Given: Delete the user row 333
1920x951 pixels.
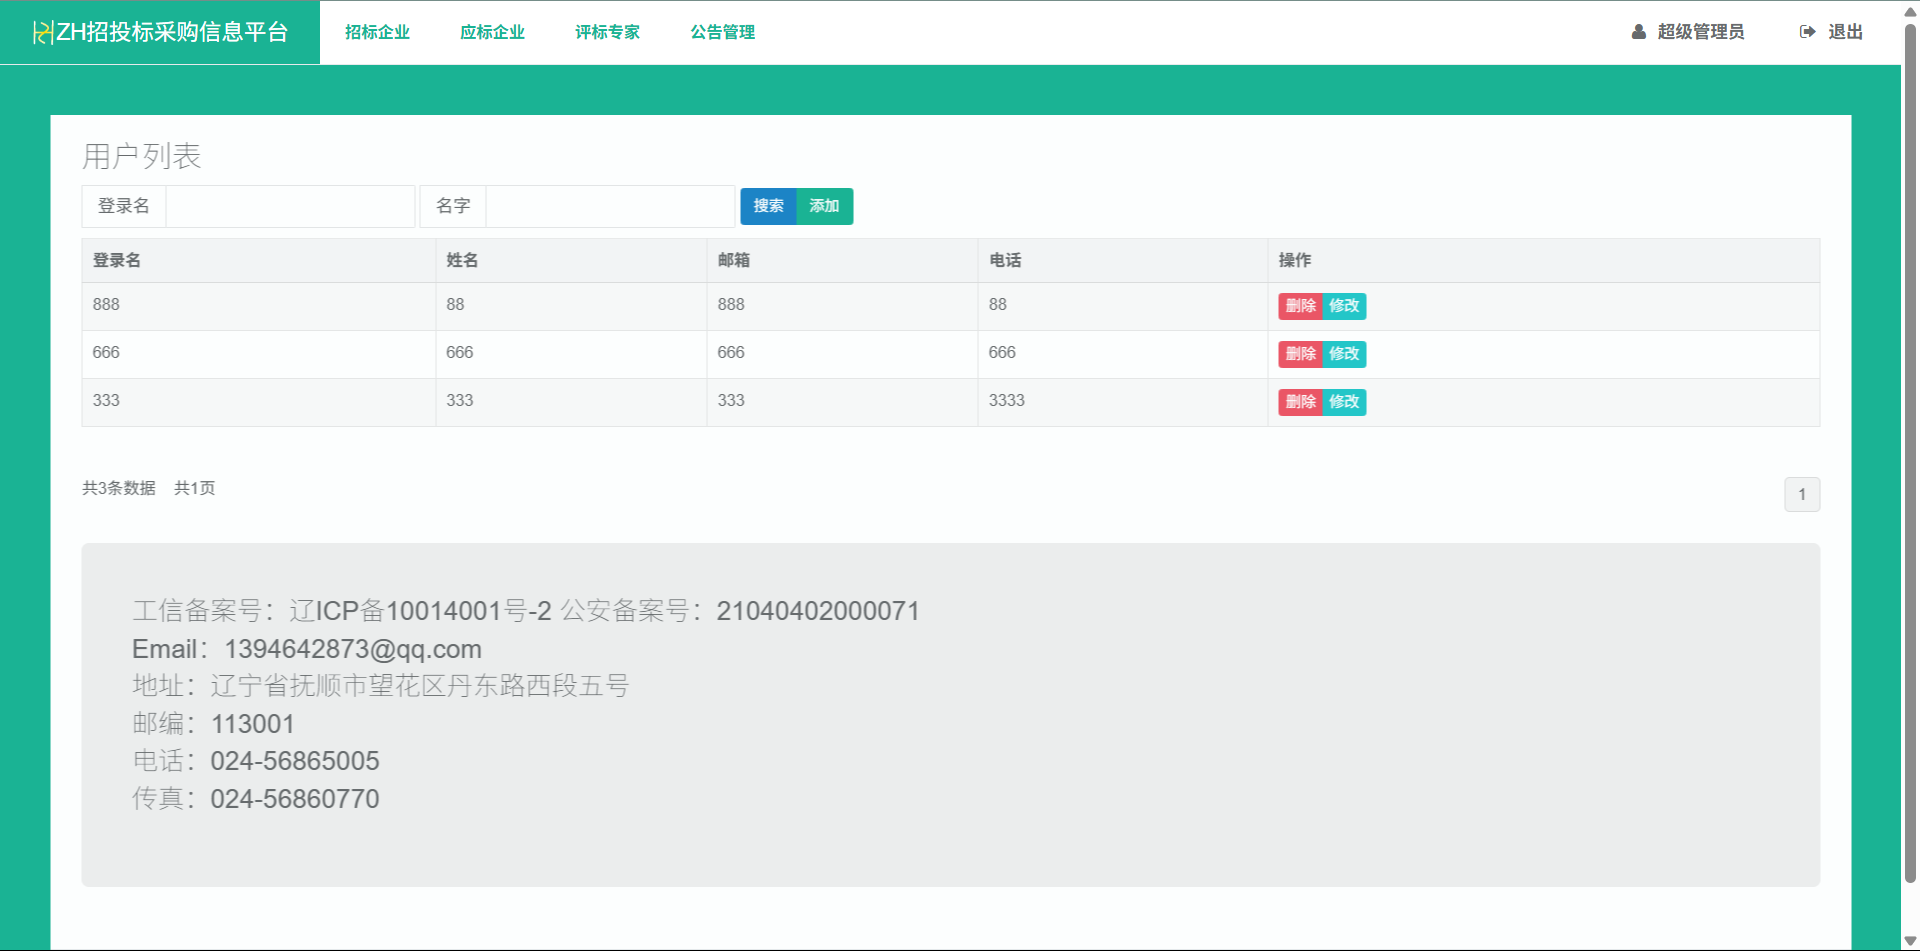Looking at the screenshot, I should coord(1300,402).
